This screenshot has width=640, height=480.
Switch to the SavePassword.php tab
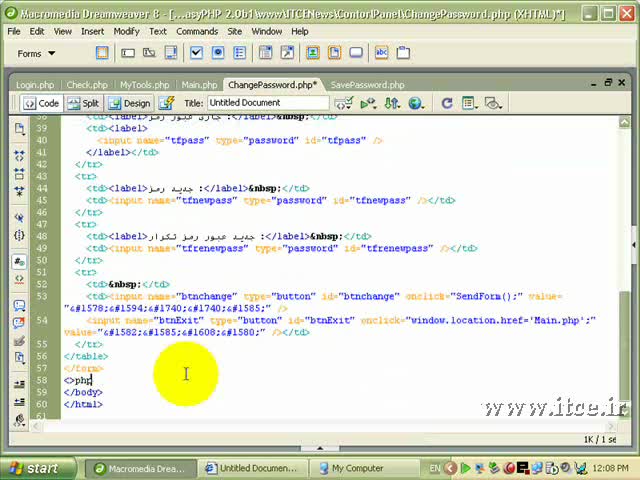(x=367, y=85)
